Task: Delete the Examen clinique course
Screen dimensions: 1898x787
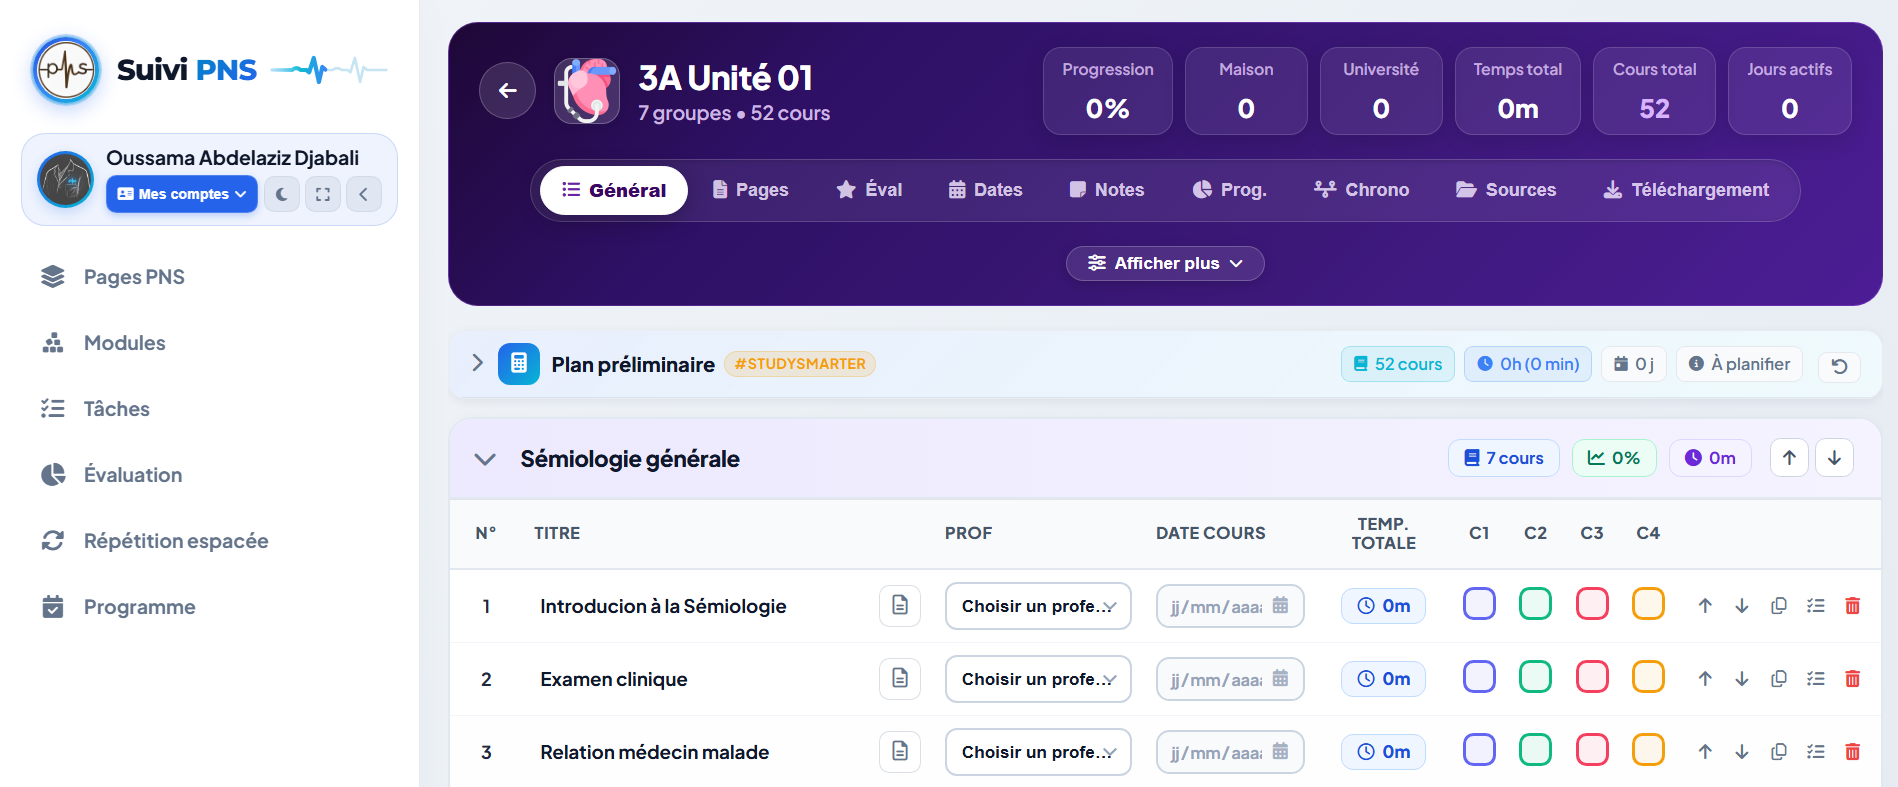Action: tap(1852, 679)
